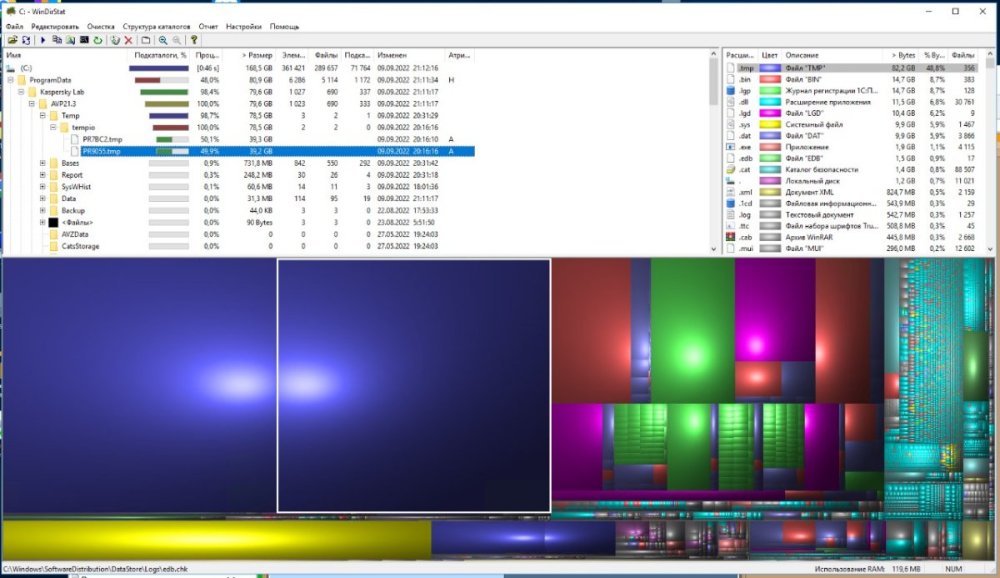Click the green refresh selected icon

[98, 40]
